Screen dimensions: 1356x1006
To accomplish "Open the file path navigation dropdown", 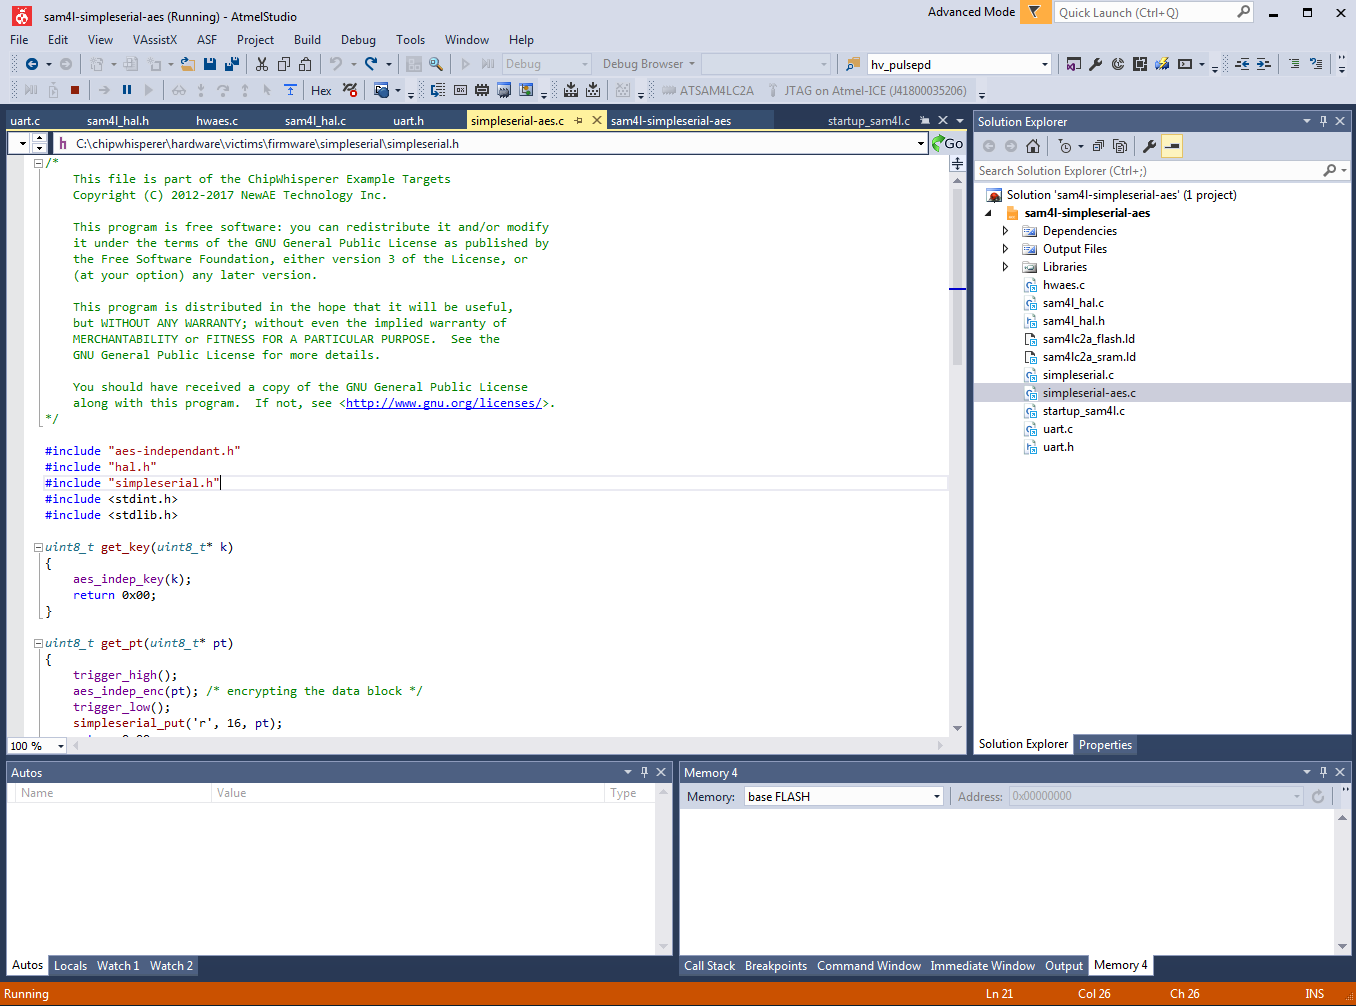I will point(921,144).
